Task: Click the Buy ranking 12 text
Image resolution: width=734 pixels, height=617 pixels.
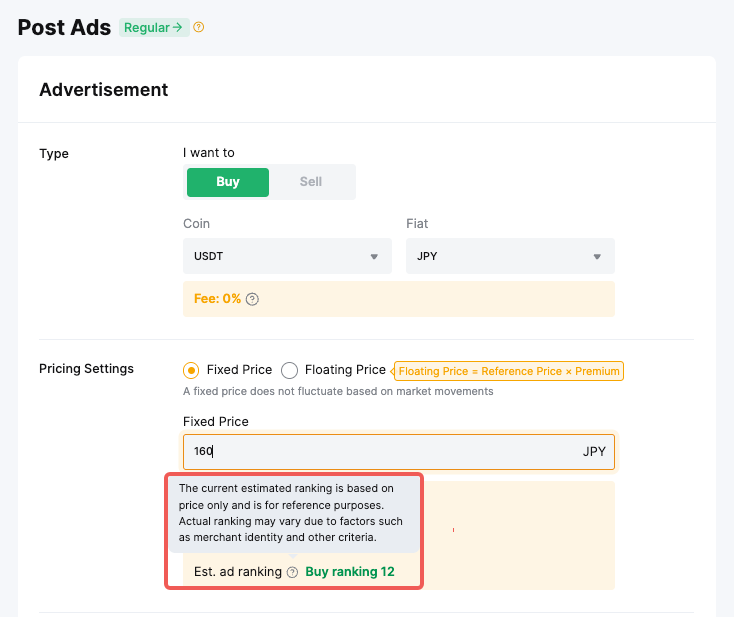Action: 349,572
